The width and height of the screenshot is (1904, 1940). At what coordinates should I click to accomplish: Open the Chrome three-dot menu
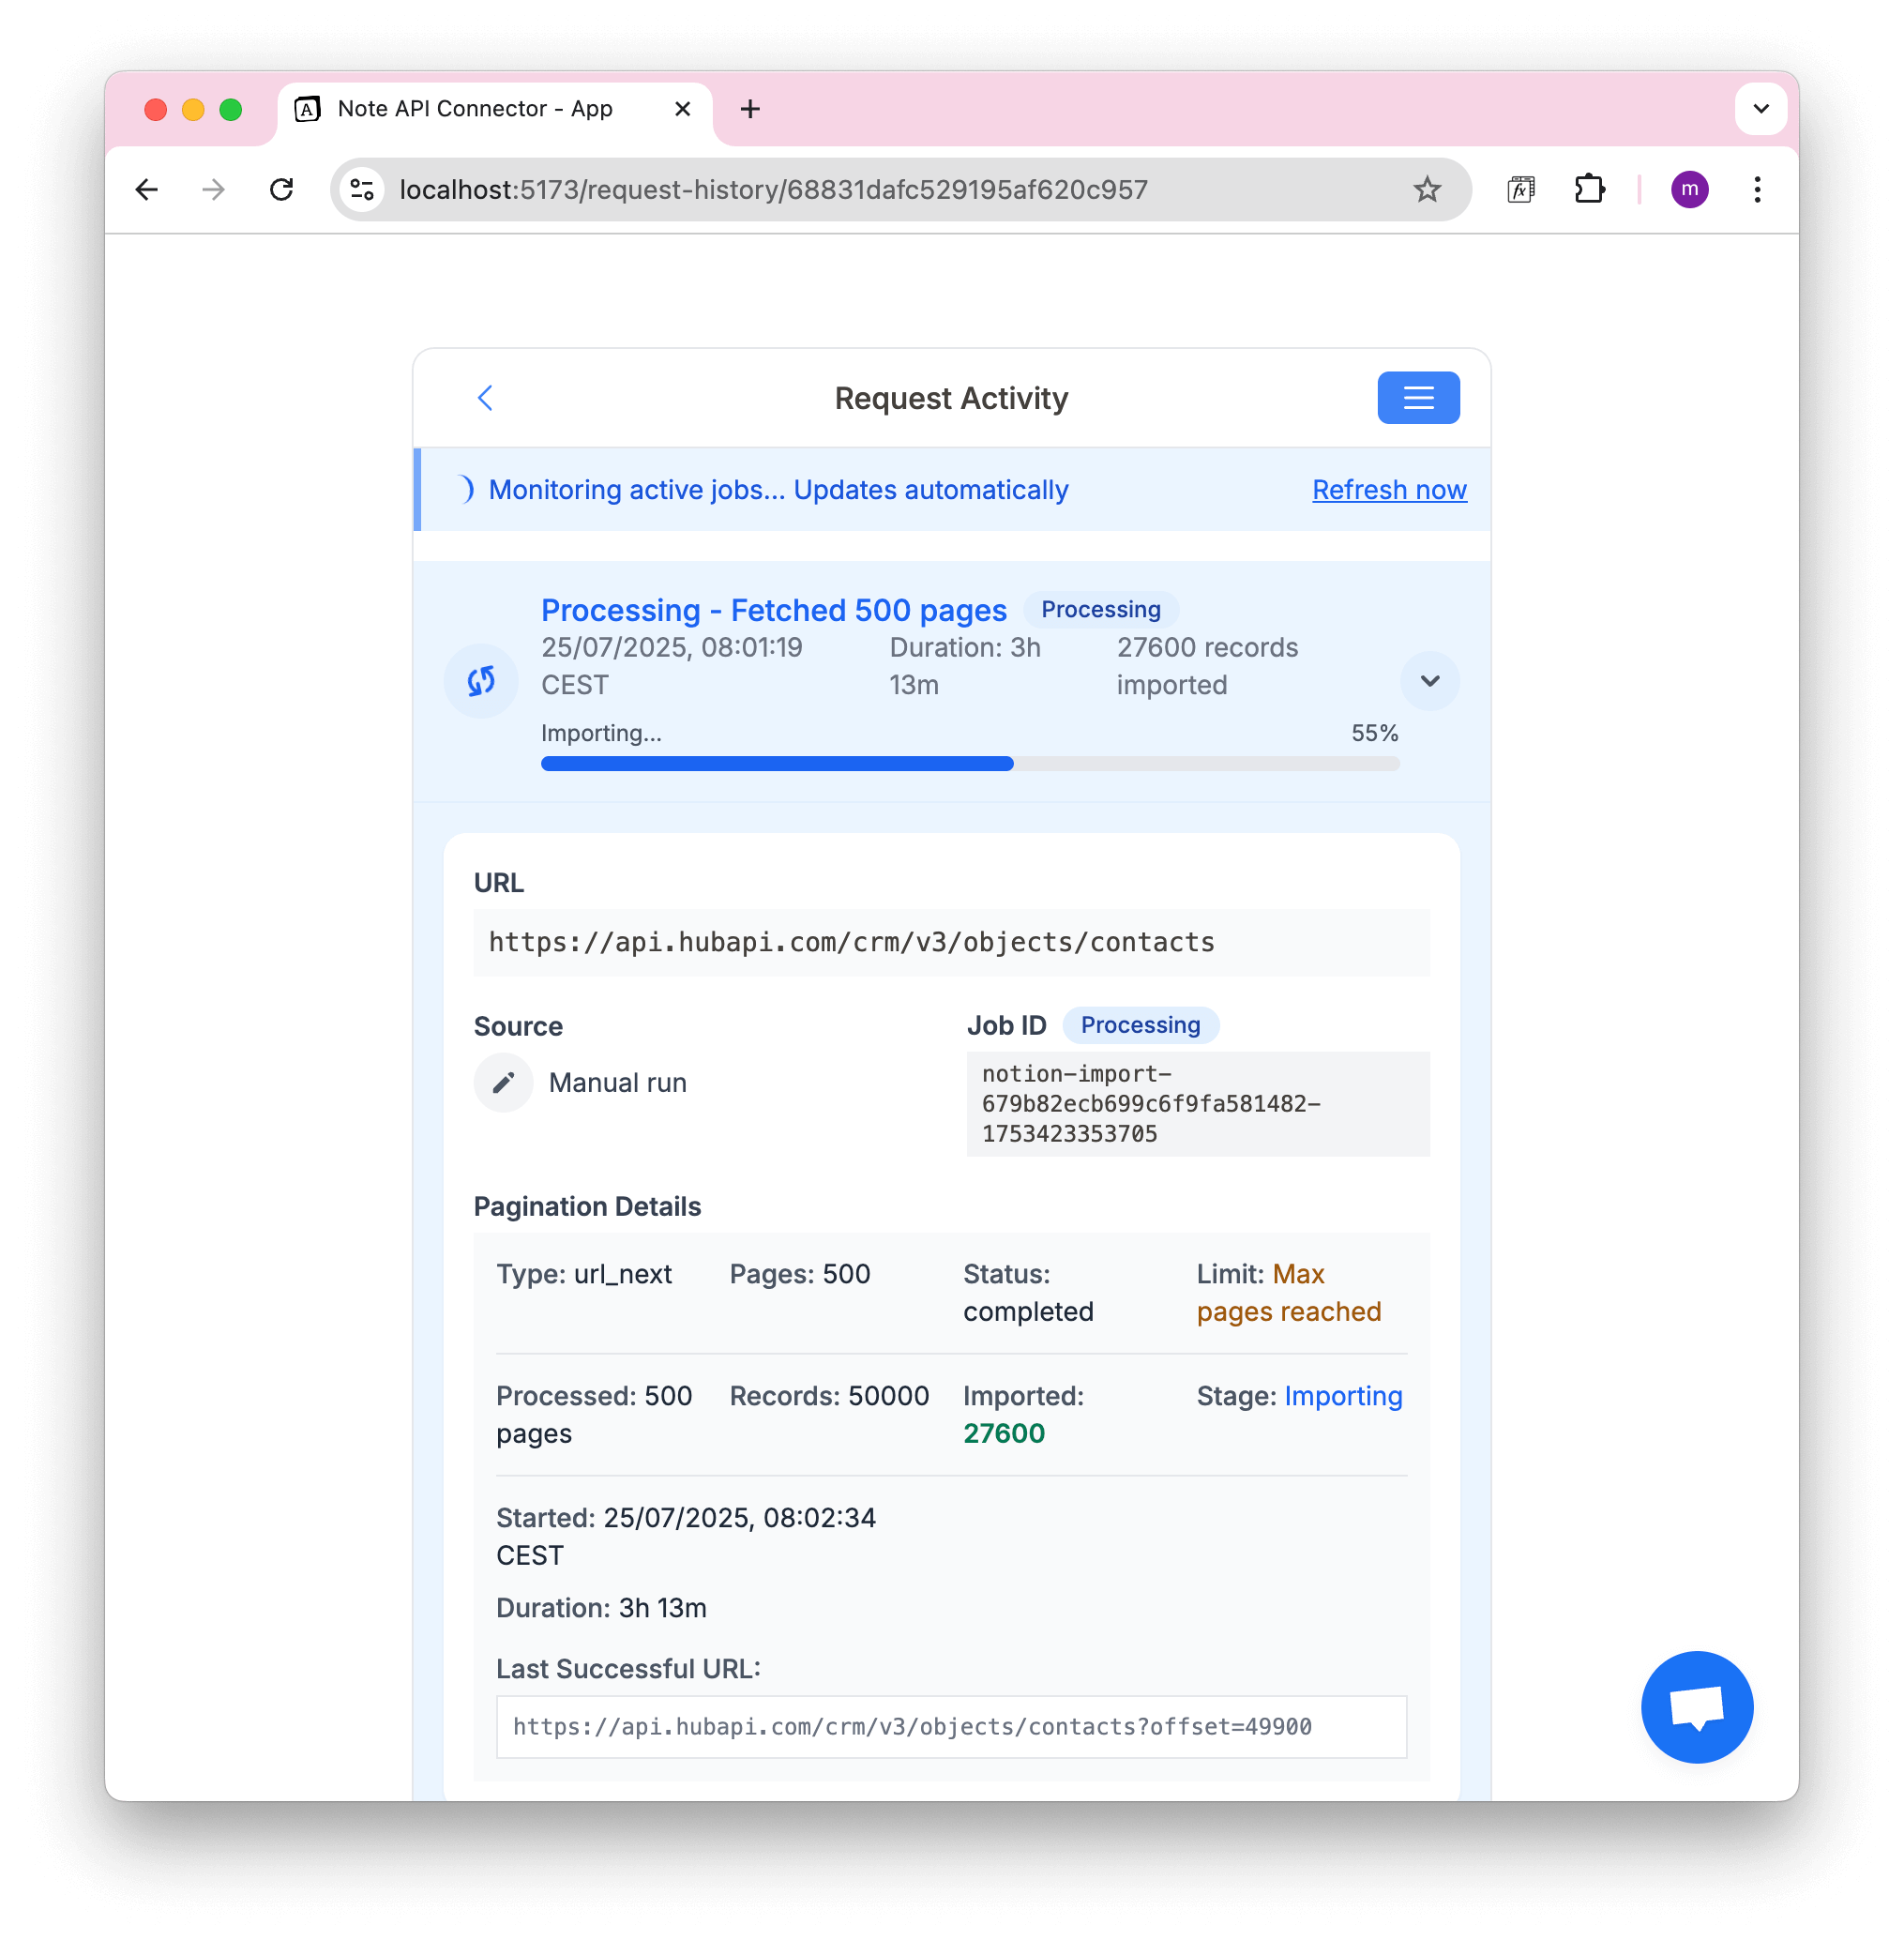[x=1757, y=189]
